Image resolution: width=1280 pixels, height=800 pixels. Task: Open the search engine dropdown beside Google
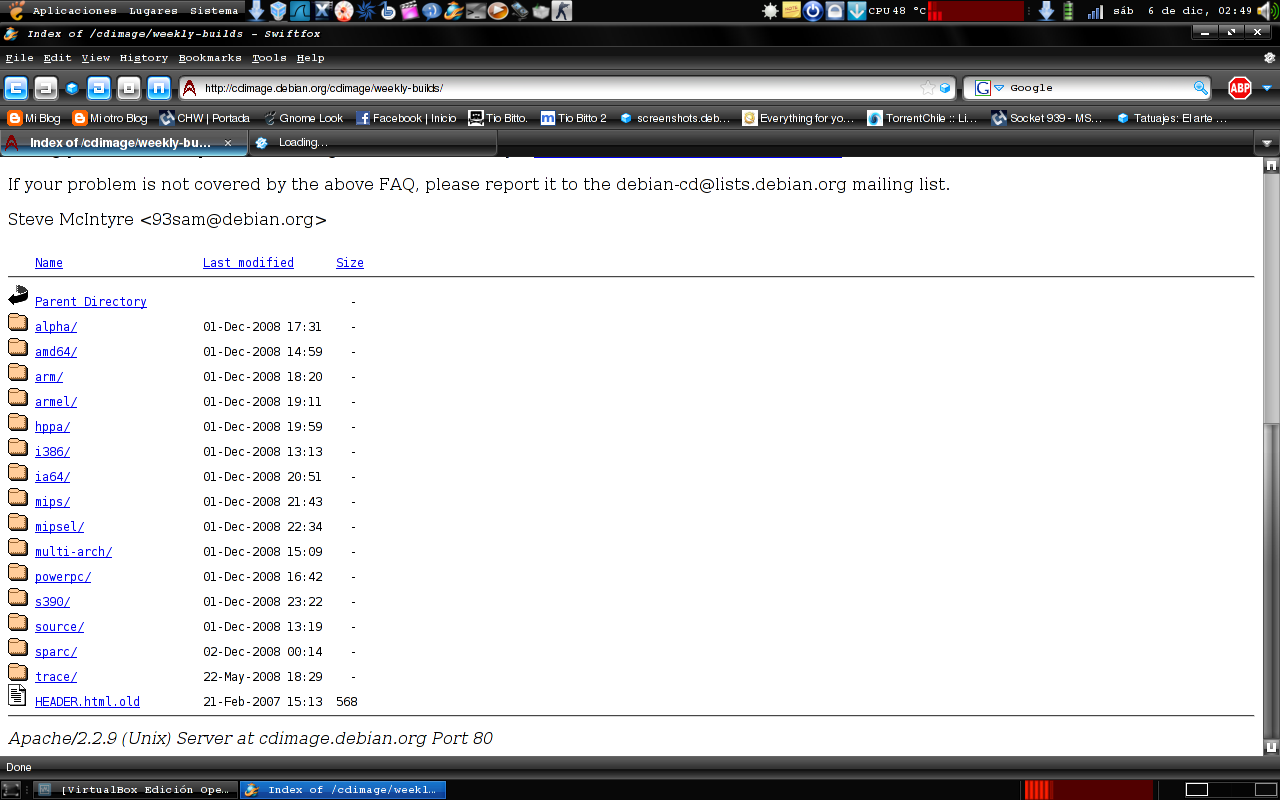[x=998, y=88]
